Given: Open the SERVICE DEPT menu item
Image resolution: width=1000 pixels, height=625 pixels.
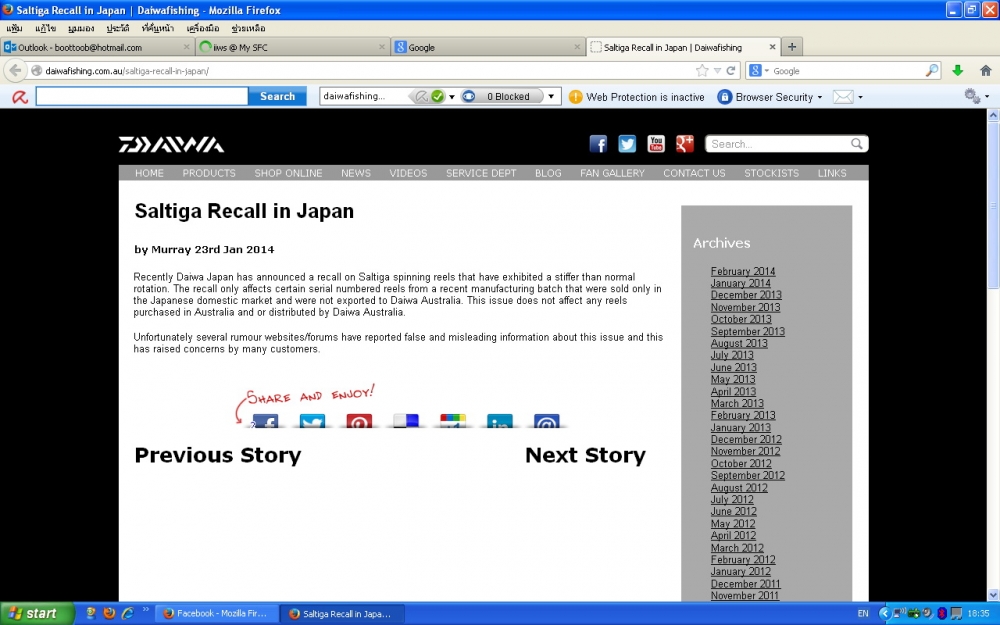Looking at the screenshot, I should point(481,173).
